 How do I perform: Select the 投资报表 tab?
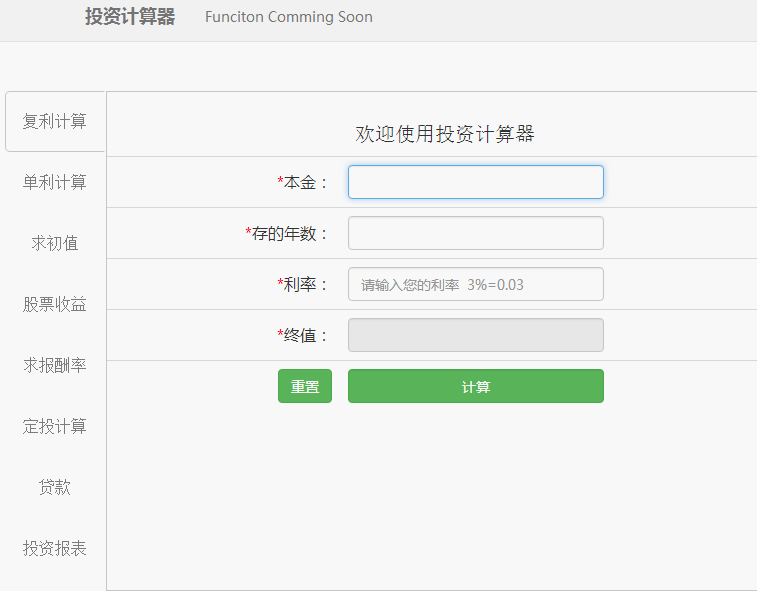[55, 548]
